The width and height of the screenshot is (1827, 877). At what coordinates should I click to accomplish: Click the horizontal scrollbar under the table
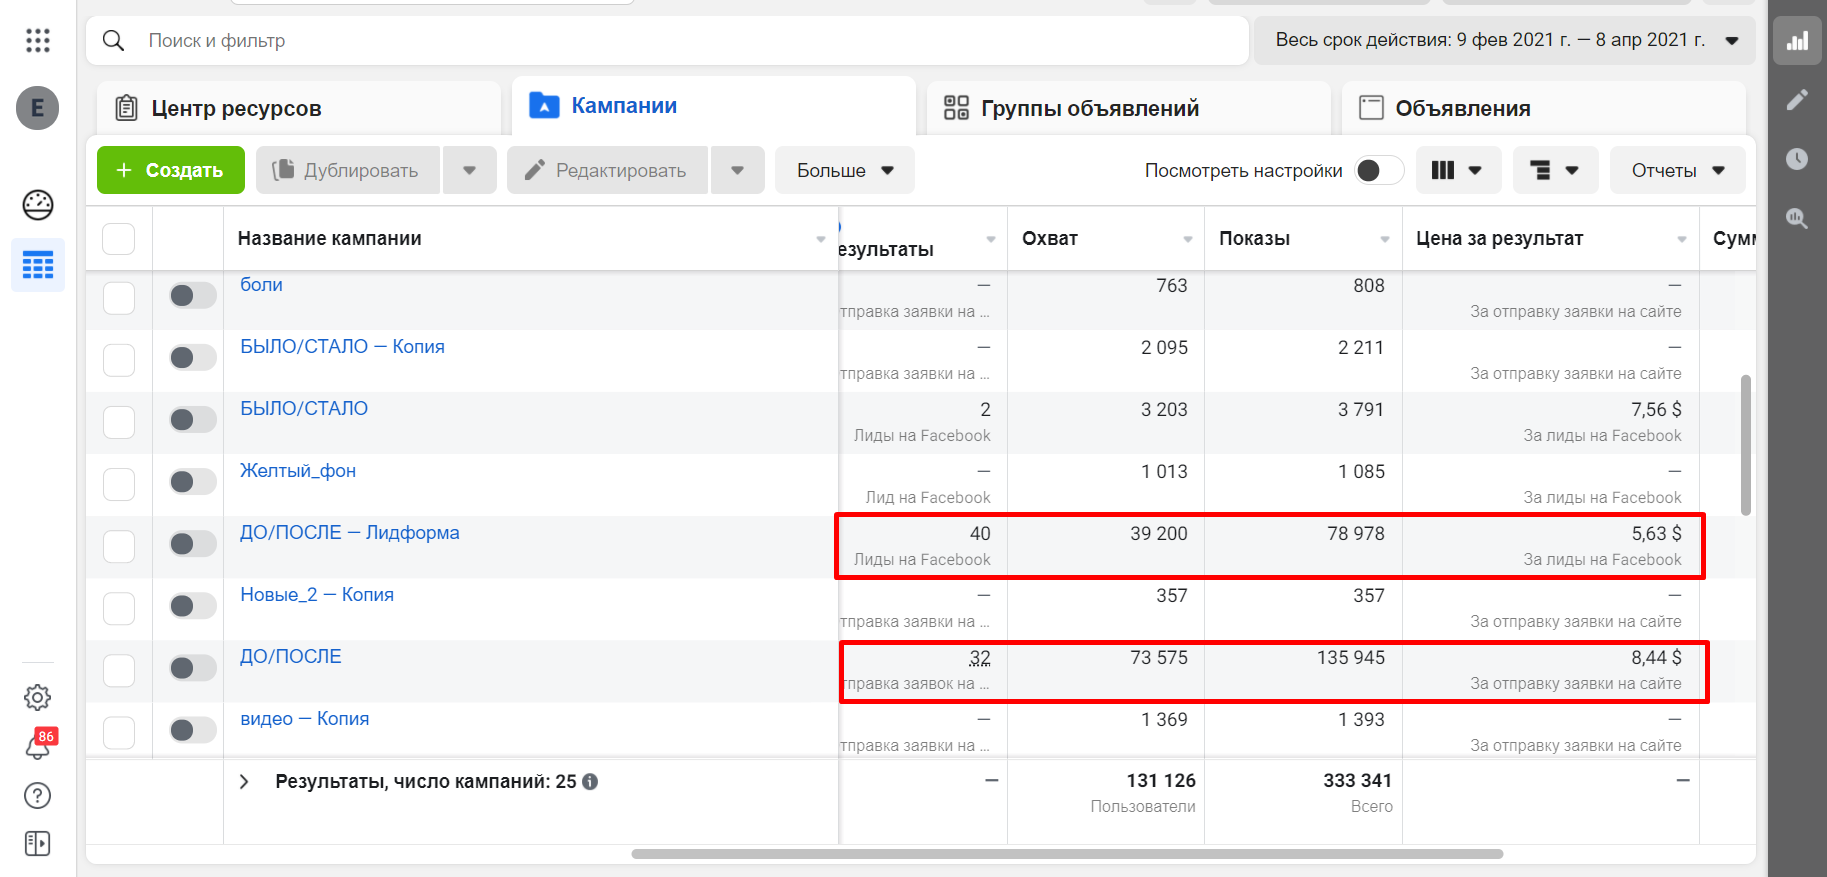1067,854
